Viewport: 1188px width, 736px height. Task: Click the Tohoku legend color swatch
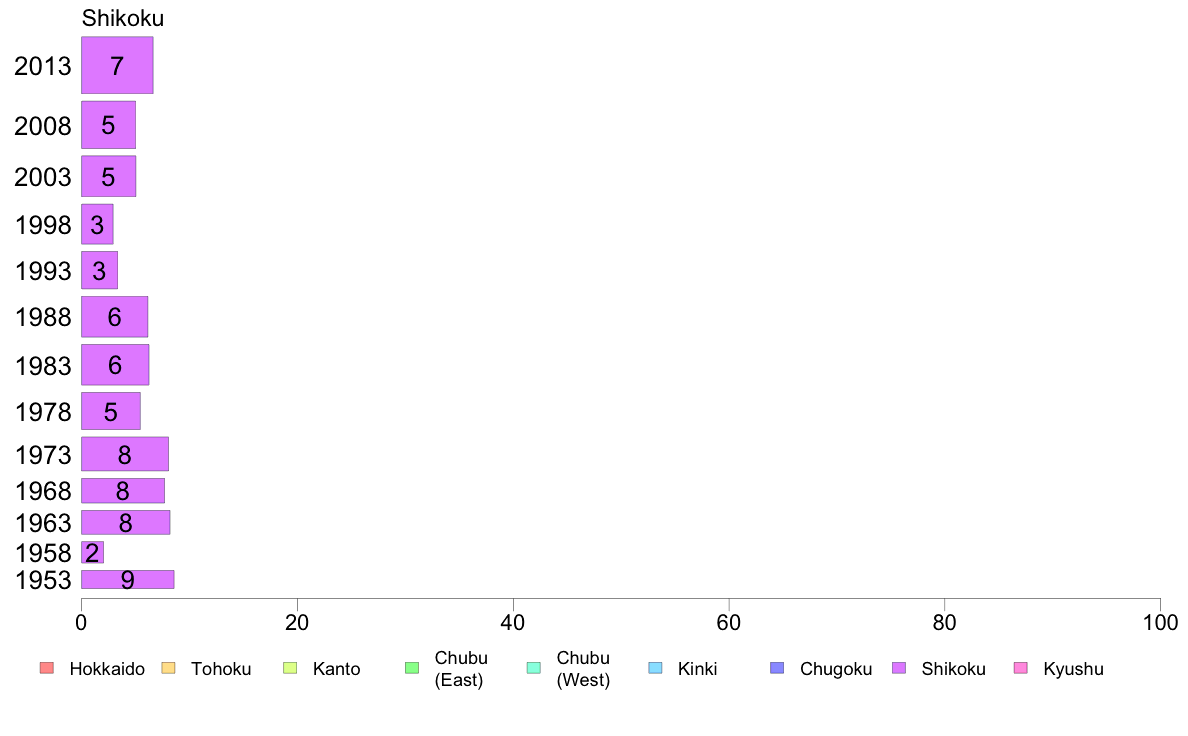168,668
